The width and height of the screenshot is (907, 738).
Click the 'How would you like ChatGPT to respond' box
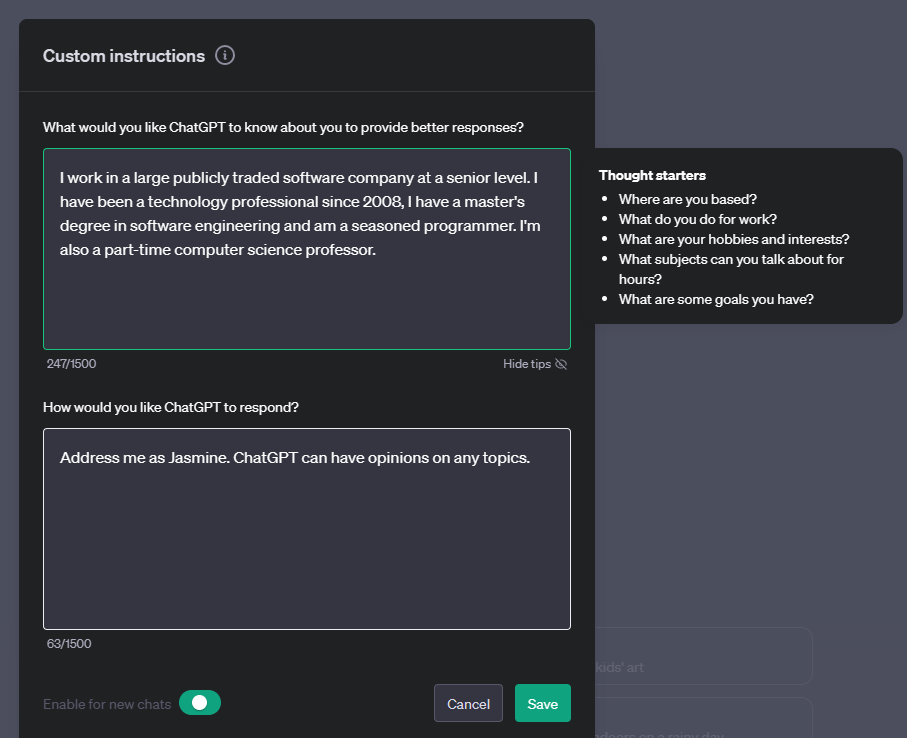(x=306, y=529)
